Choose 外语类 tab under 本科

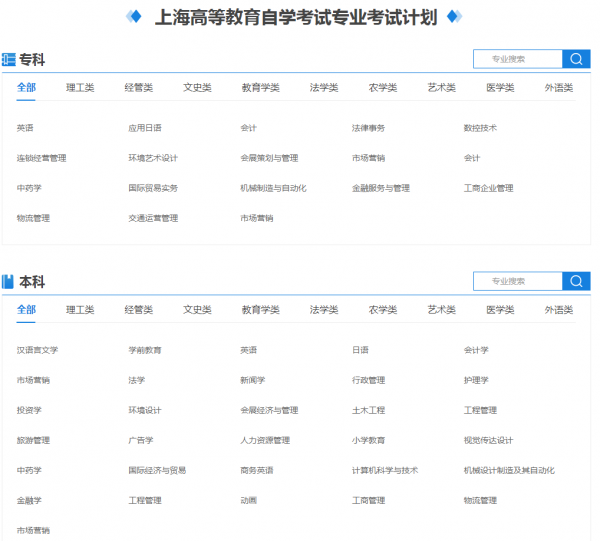tap(559, 310)
